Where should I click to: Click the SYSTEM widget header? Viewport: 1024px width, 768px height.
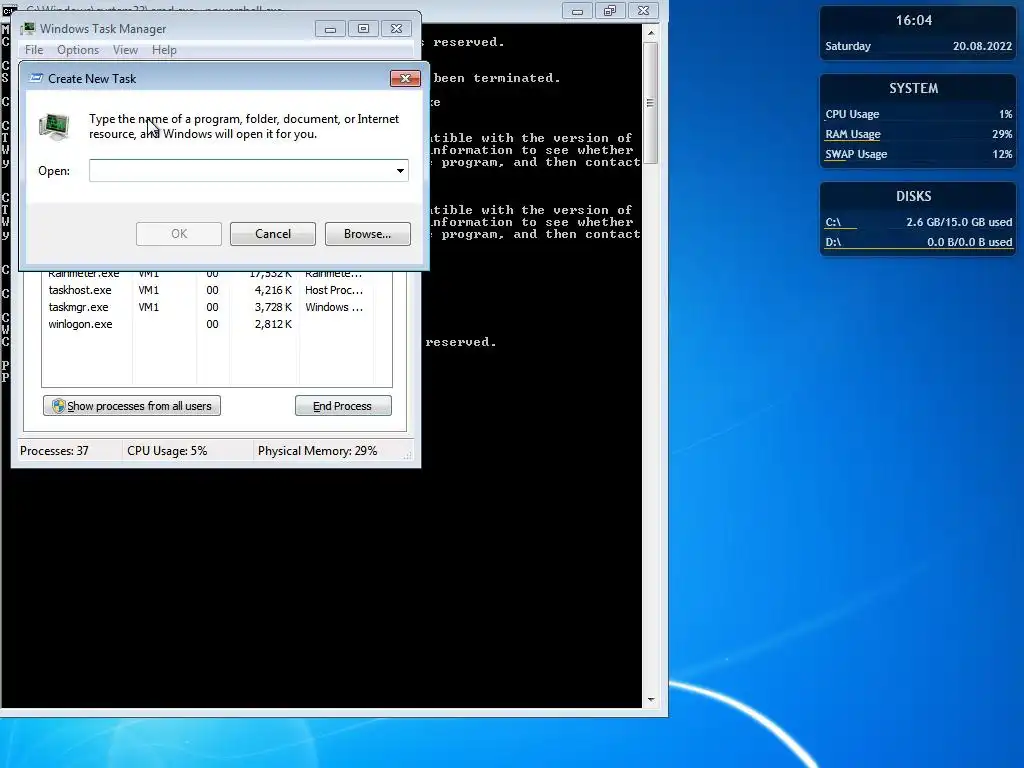[x=914, y=88]
